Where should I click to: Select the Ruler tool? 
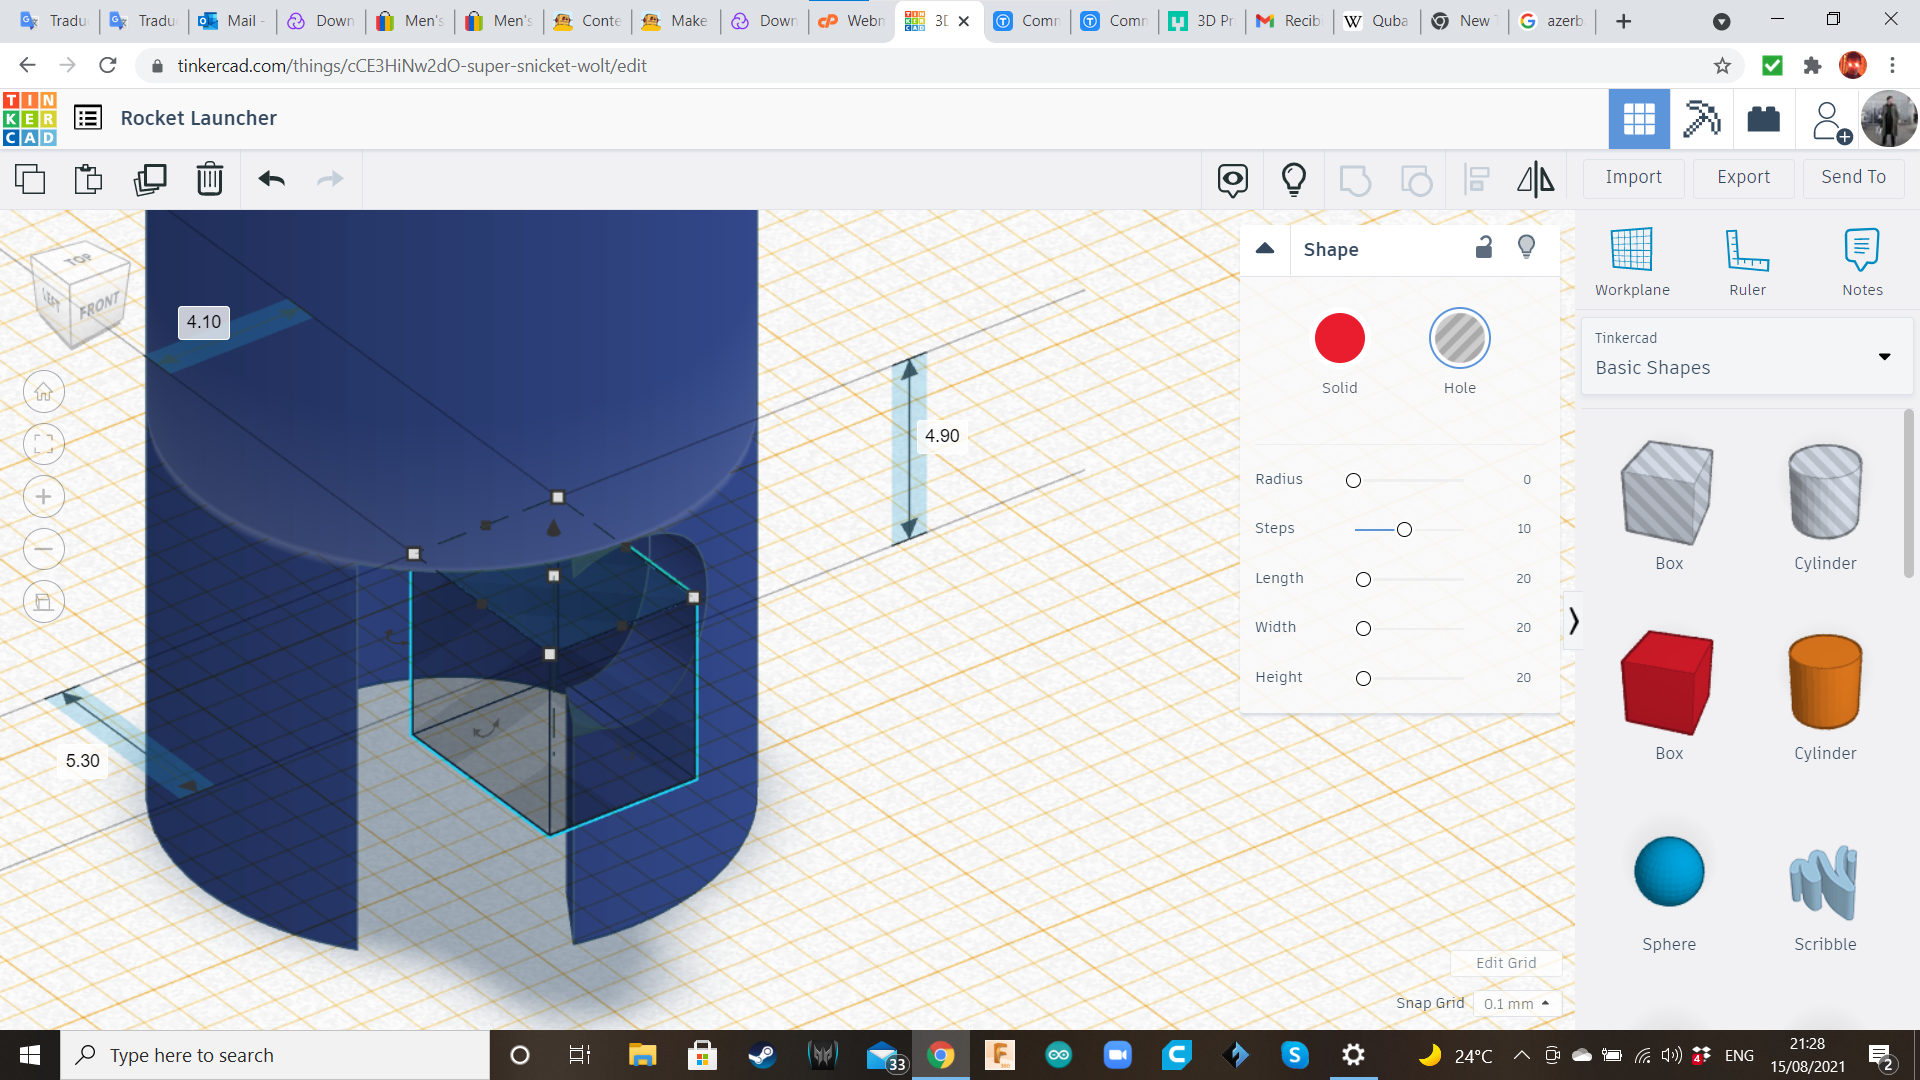pos(1747,260)
